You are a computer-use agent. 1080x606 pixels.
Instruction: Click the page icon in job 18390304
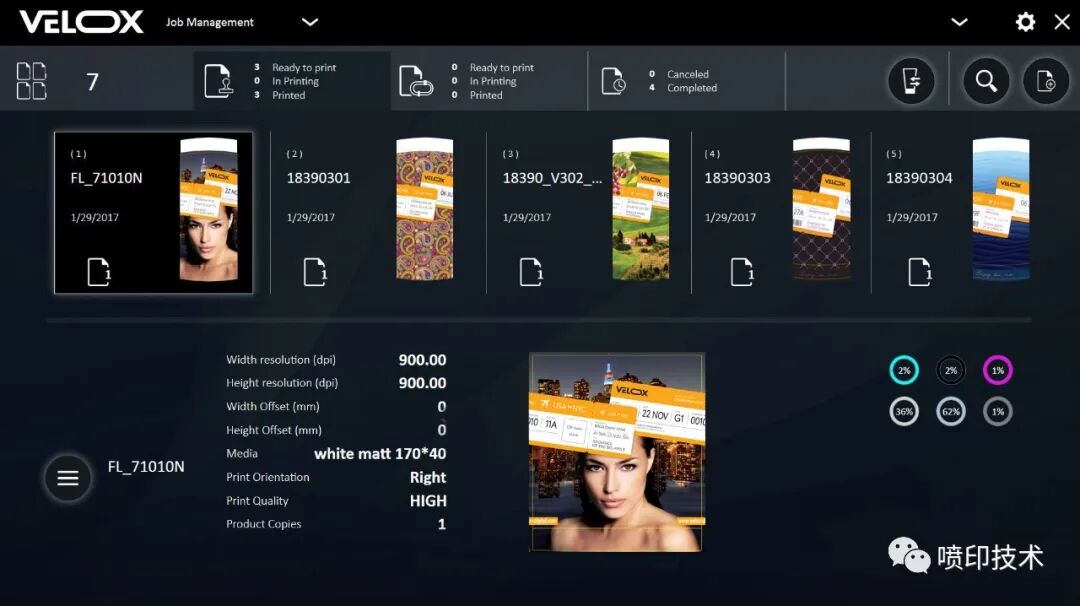click(x=920, y=272)
